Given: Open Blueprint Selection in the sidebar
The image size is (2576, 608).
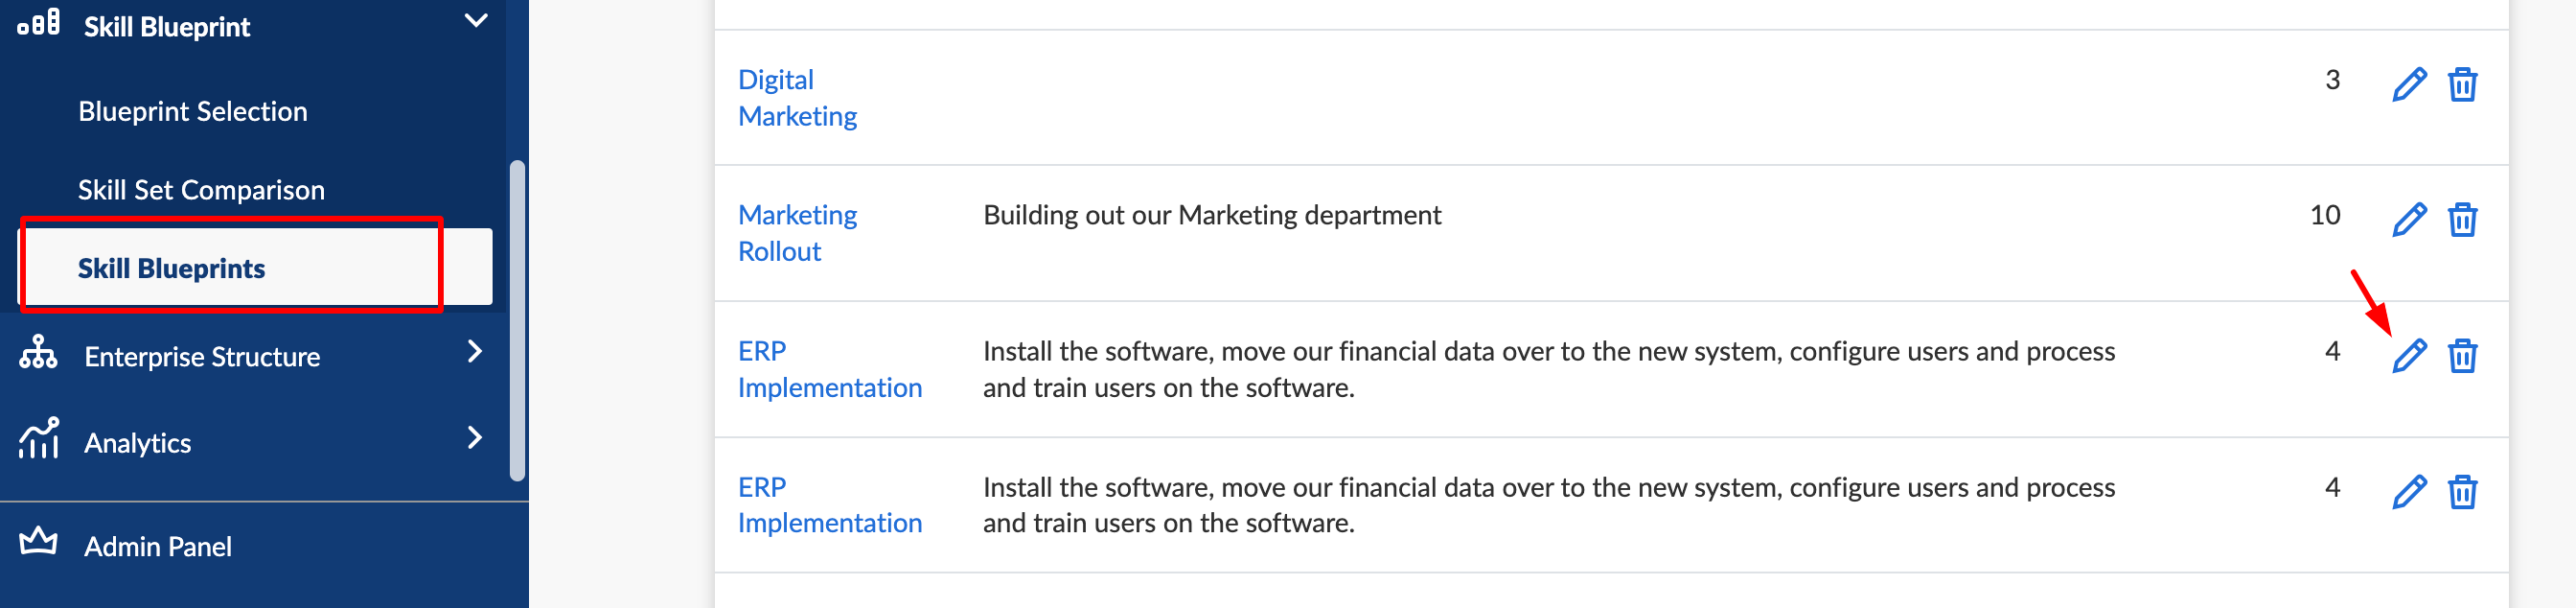Looking at the screenshot, I should coord(193,111).
